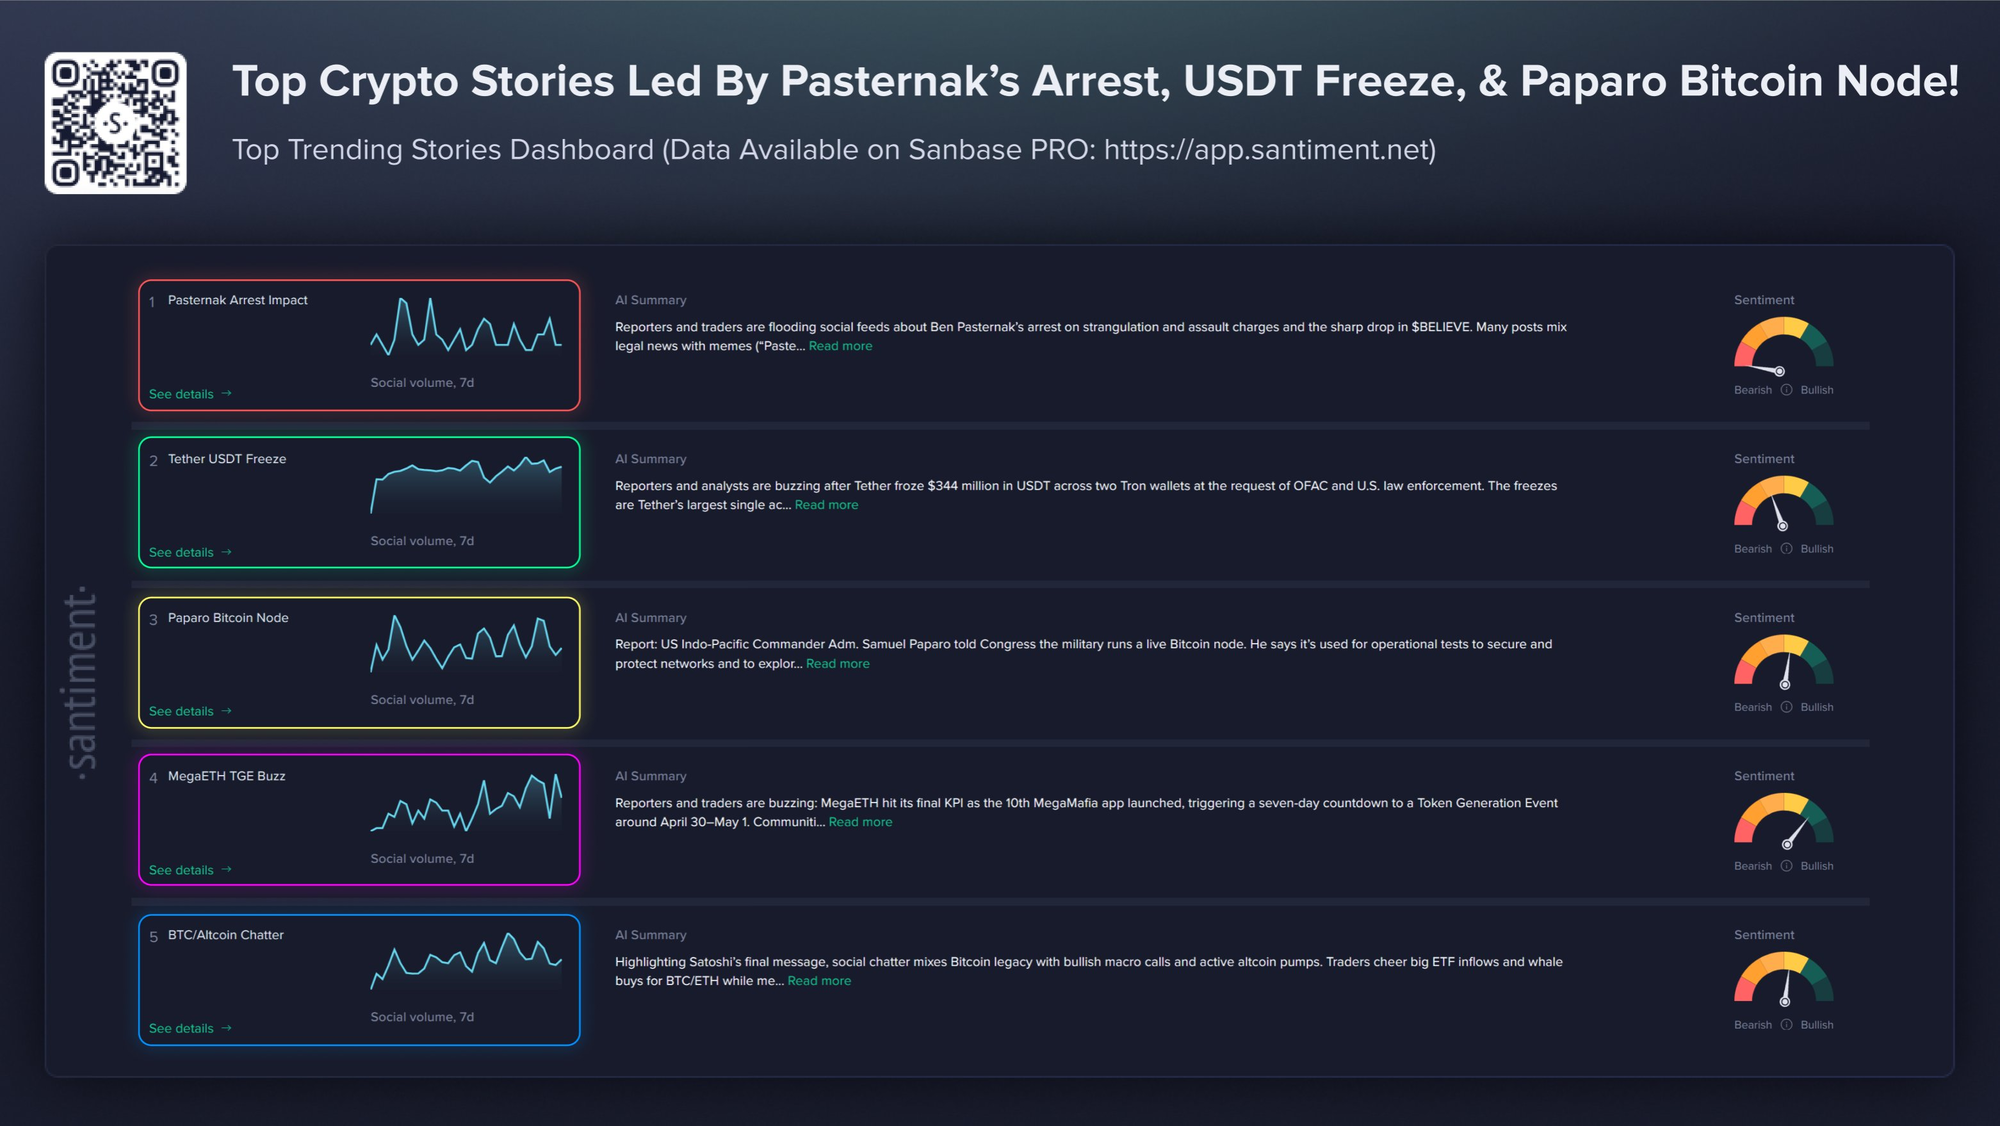Click info icon under BTC/Altcoin sentiment gauge

(1786, 1025)
